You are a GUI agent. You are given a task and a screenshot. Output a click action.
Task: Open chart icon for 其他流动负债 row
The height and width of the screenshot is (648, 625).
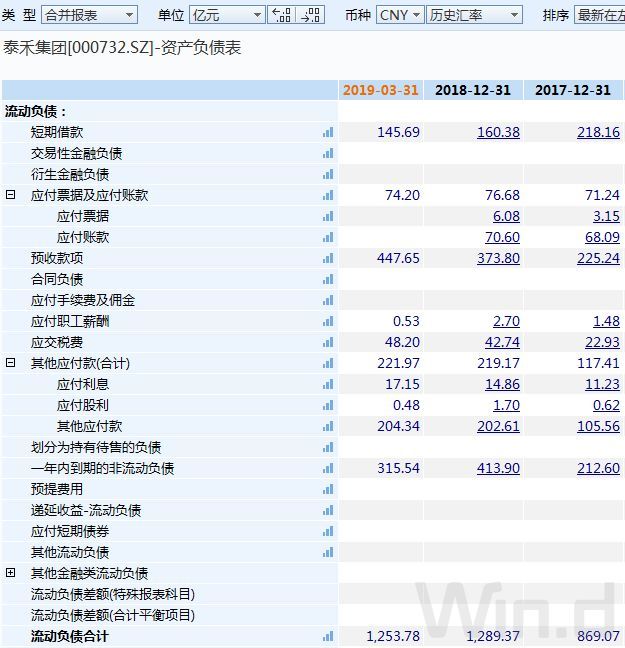(x=328, y=553)
